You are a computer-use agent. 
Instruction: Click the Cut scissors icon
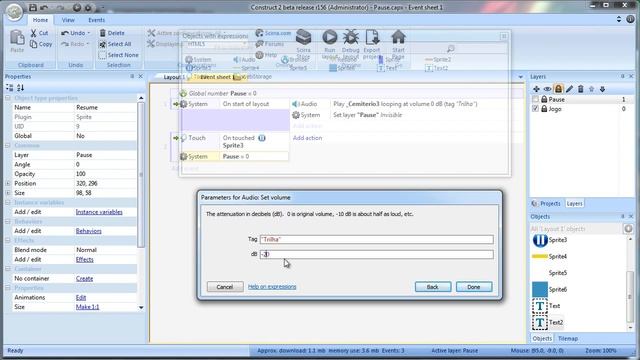pyautogui.click(x=33, y=33)
